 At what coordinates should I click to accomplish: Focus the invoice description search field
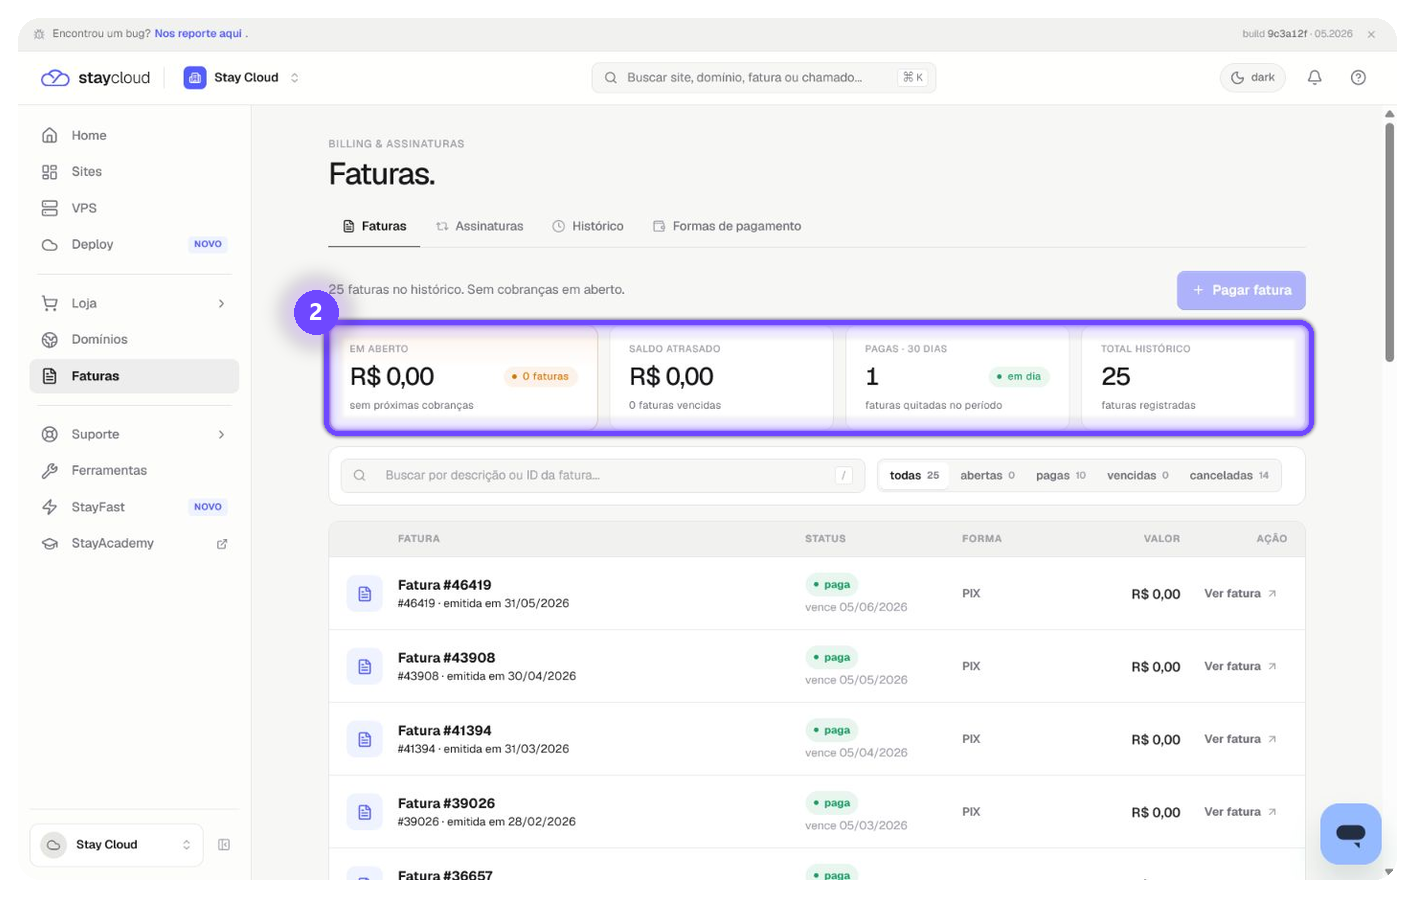(602, 475)
